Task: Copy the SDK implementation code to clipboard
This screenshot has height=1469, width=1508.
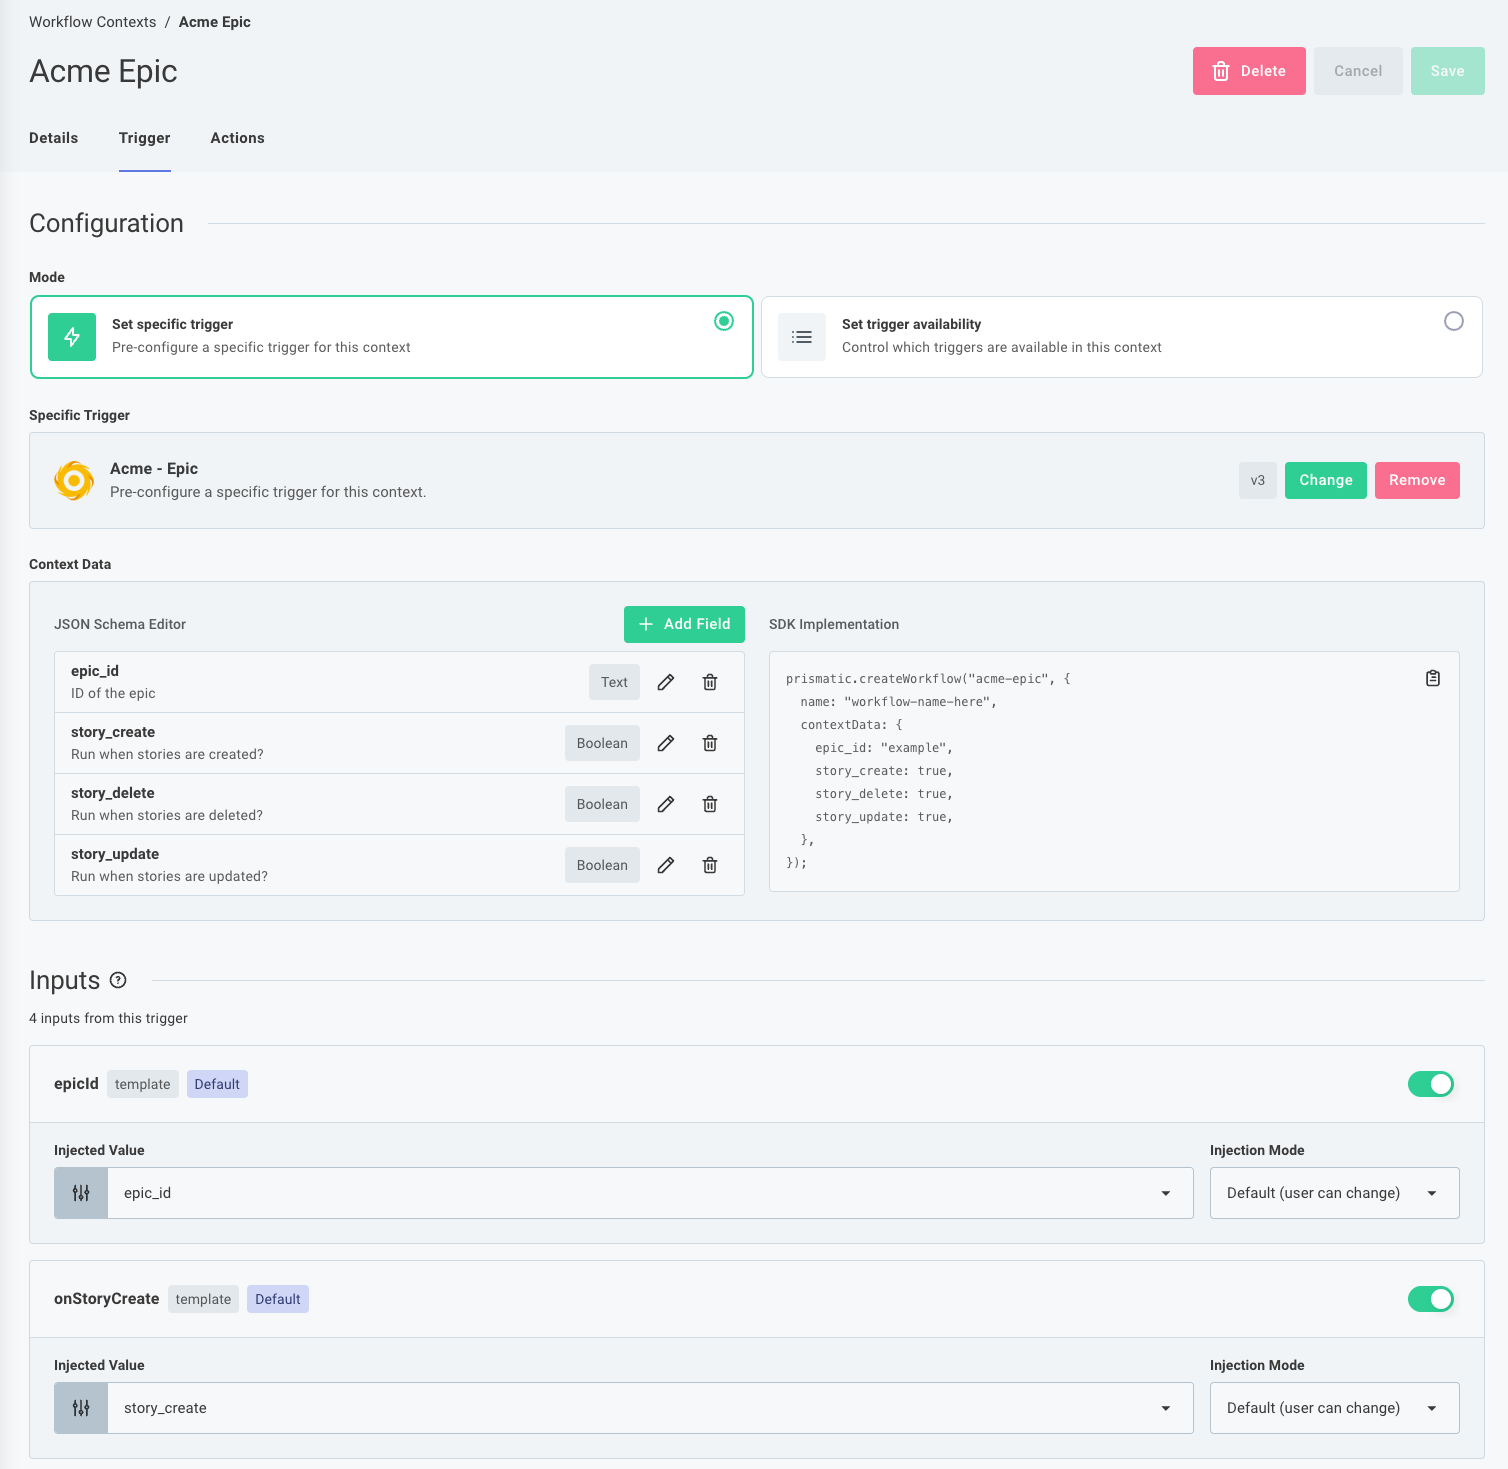Action: [1433, 678]
